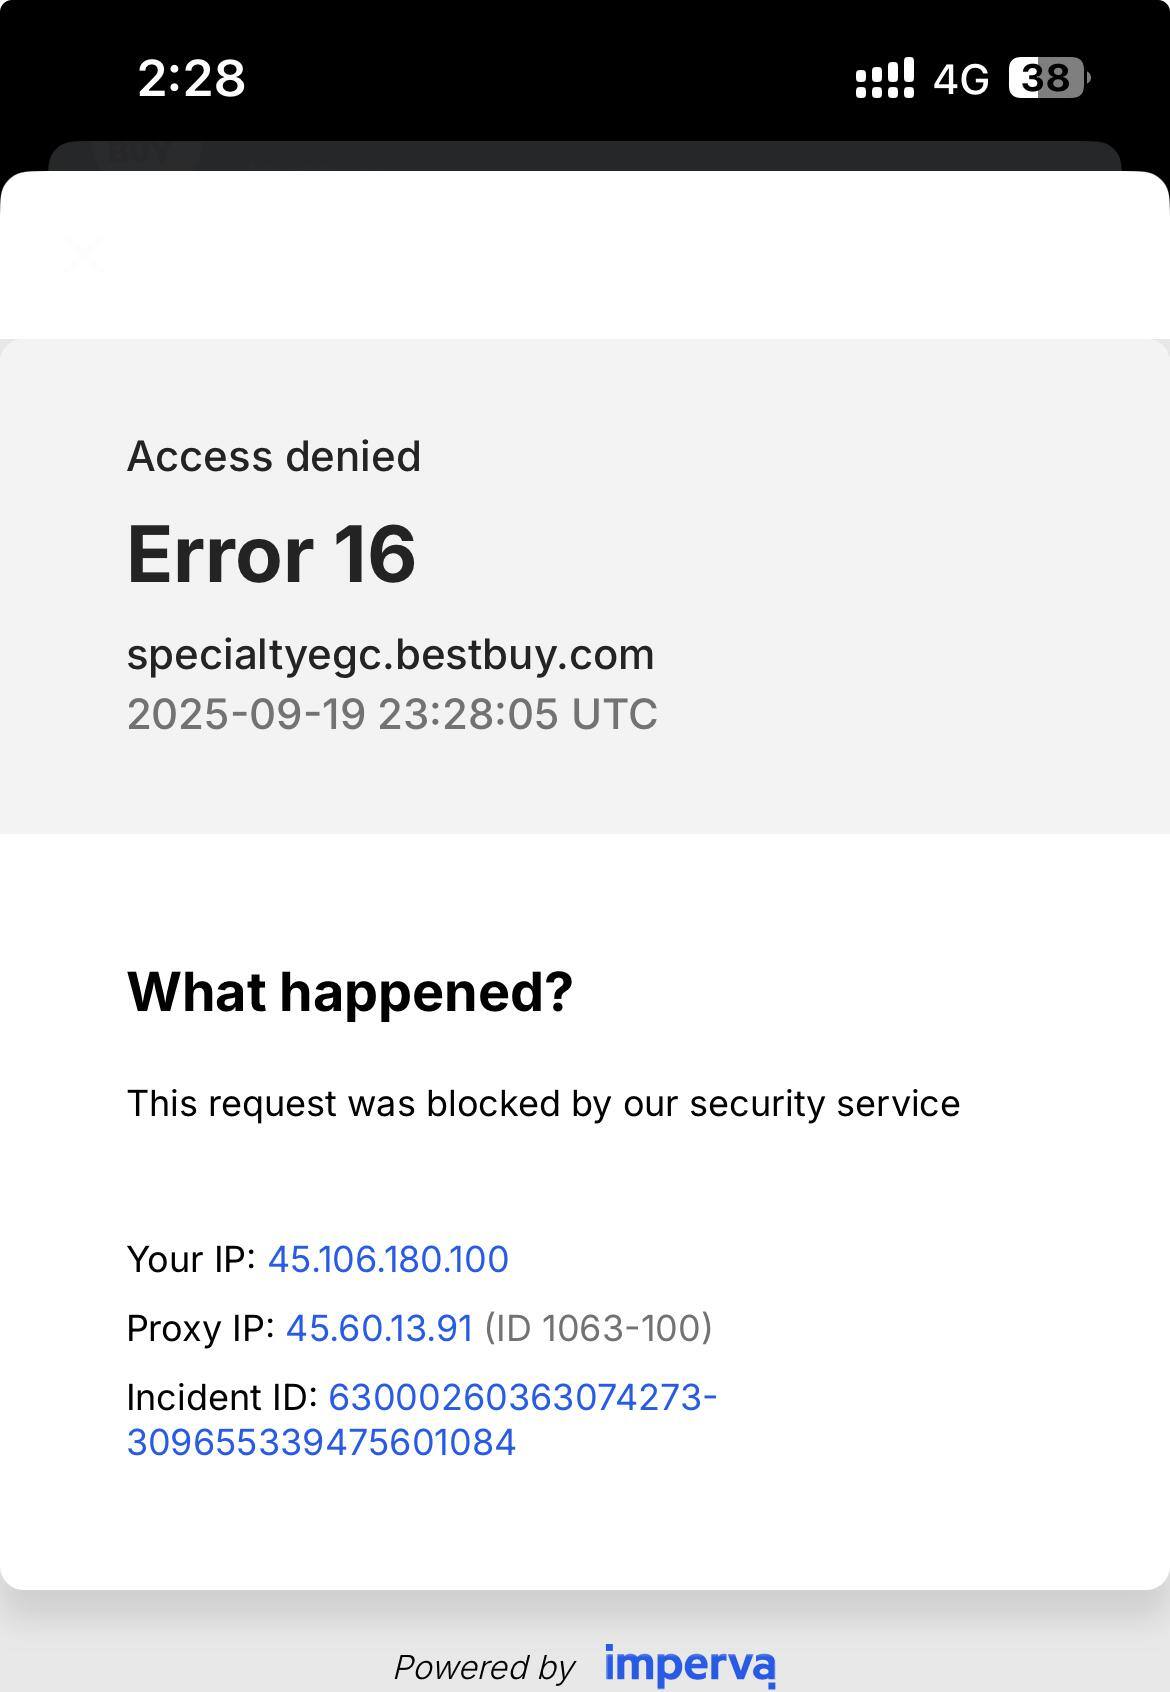
Task: Tap the 2:28 clock in status bar
Action: click(x=191, y=78)
